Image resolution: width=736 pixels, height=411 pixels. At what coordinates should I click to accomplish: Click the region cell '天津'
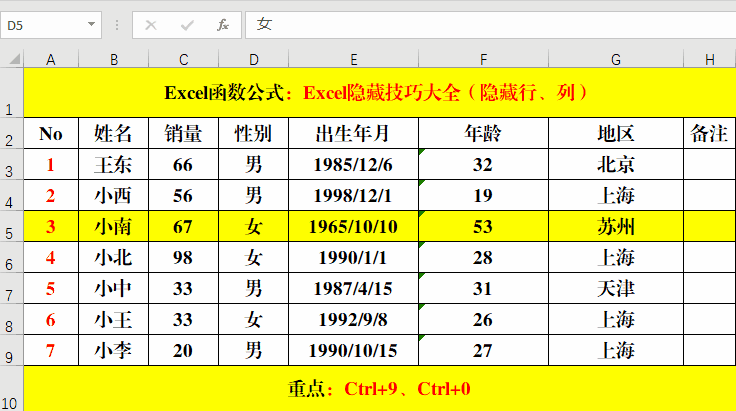[616, 288]
